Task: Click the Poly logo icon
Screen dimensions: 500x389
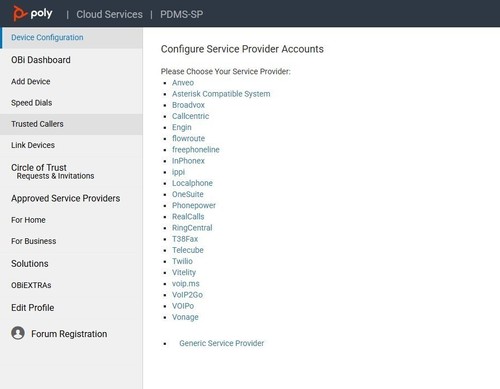Action: pyautogui.click(x=19, y=14)
